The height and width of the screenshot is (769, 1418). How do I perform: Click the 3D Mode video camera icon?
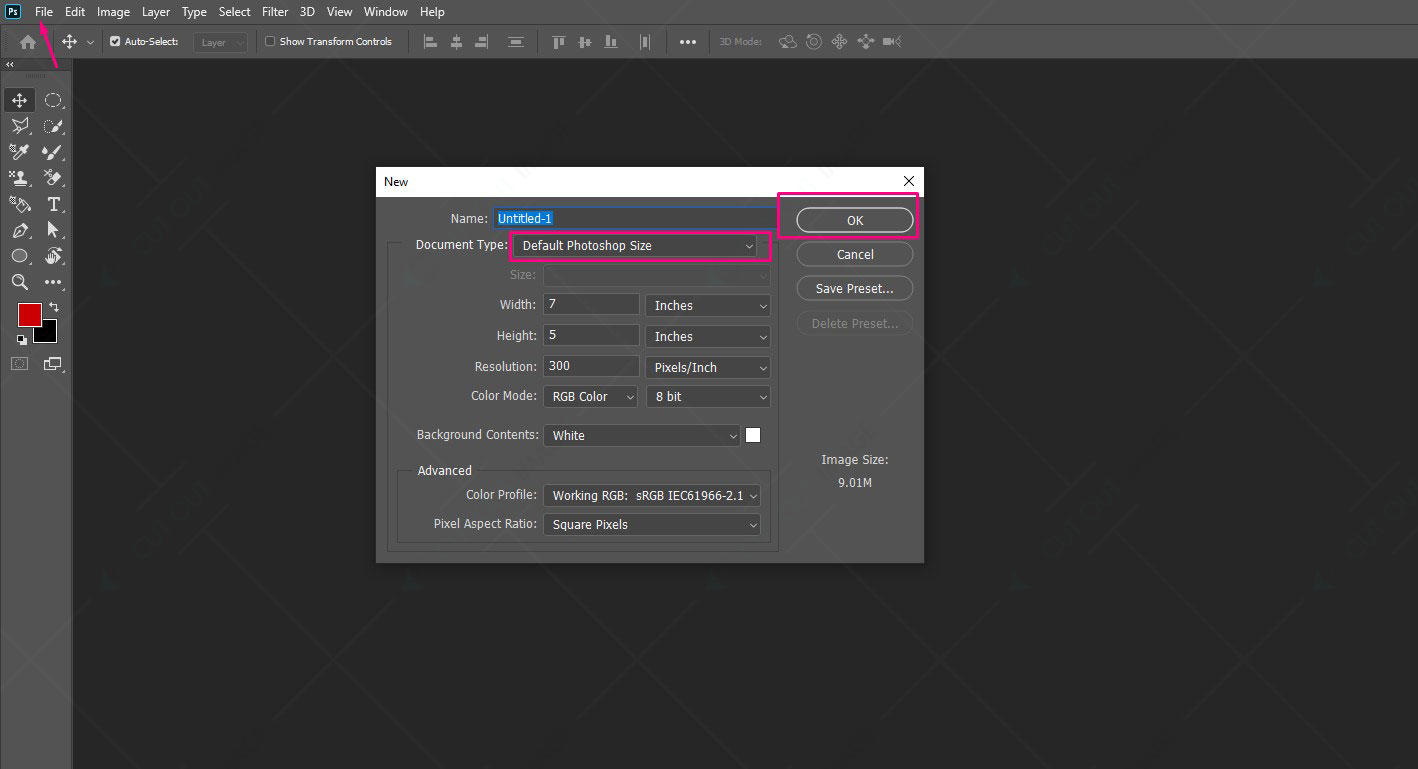pyautogui.click(x=892, y=42)
